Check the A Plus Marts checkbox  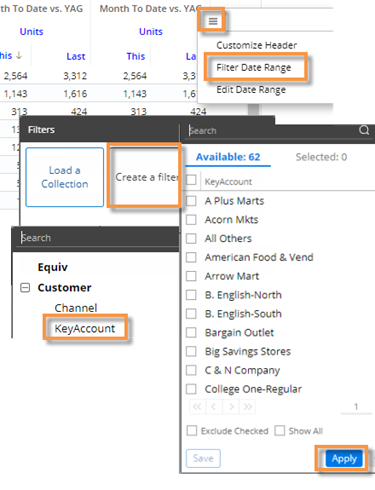pos(191,201)
